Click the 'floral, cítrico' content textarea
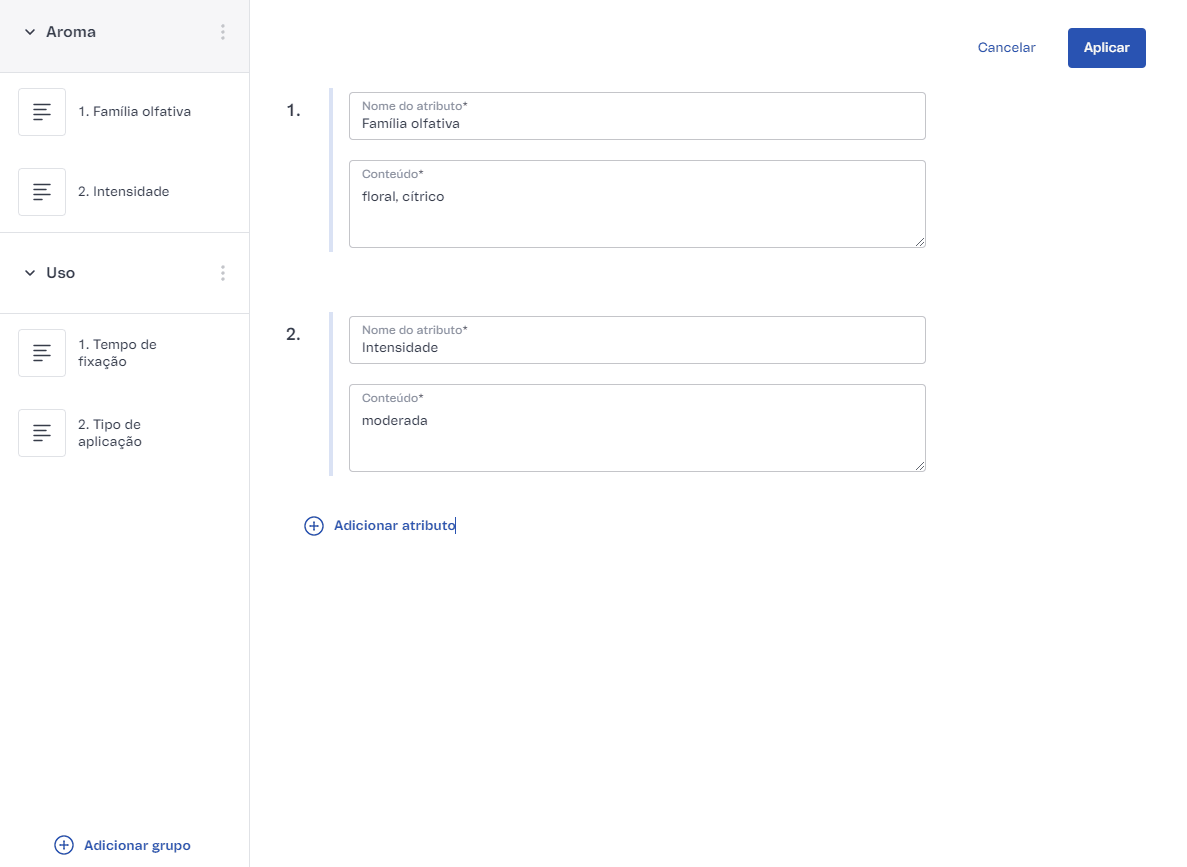This screenshot has width=1187, height=867. 637,210
